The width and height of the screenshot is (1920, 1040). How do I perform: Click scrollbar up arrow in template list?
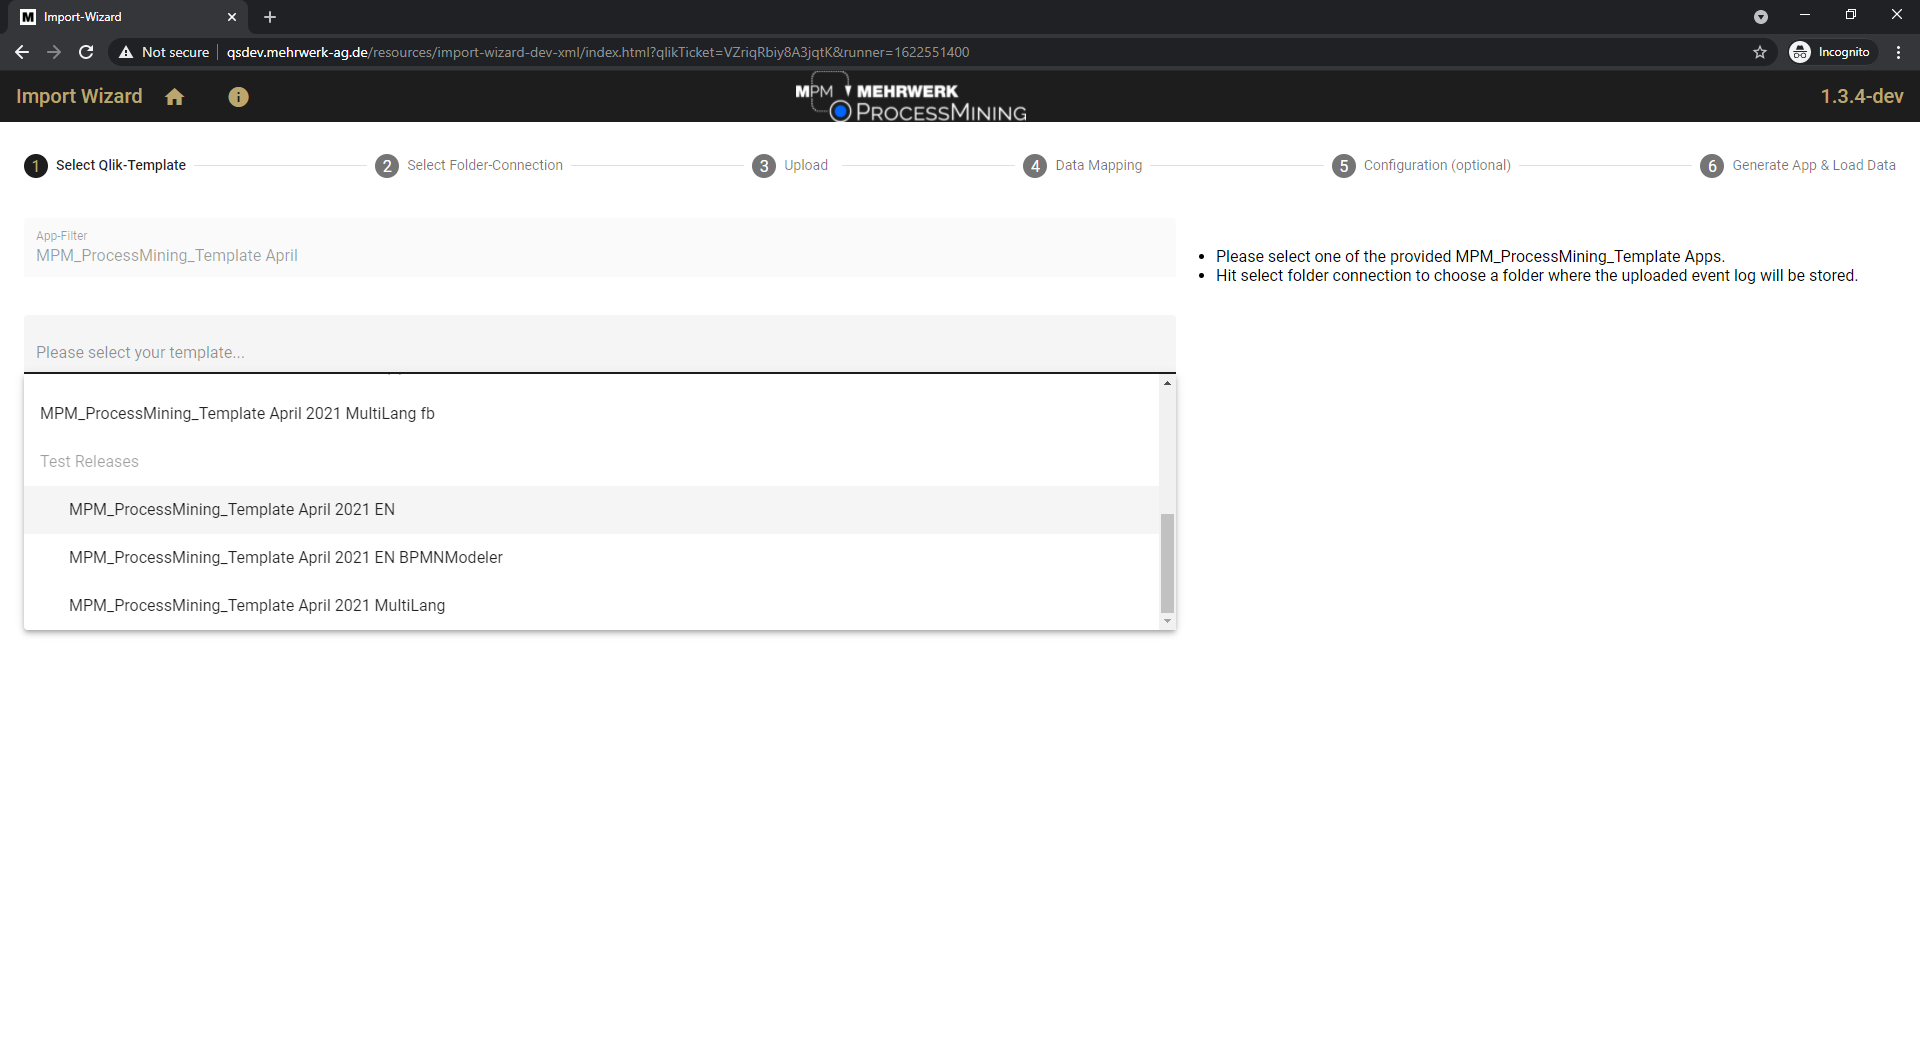click(1167, 383)
